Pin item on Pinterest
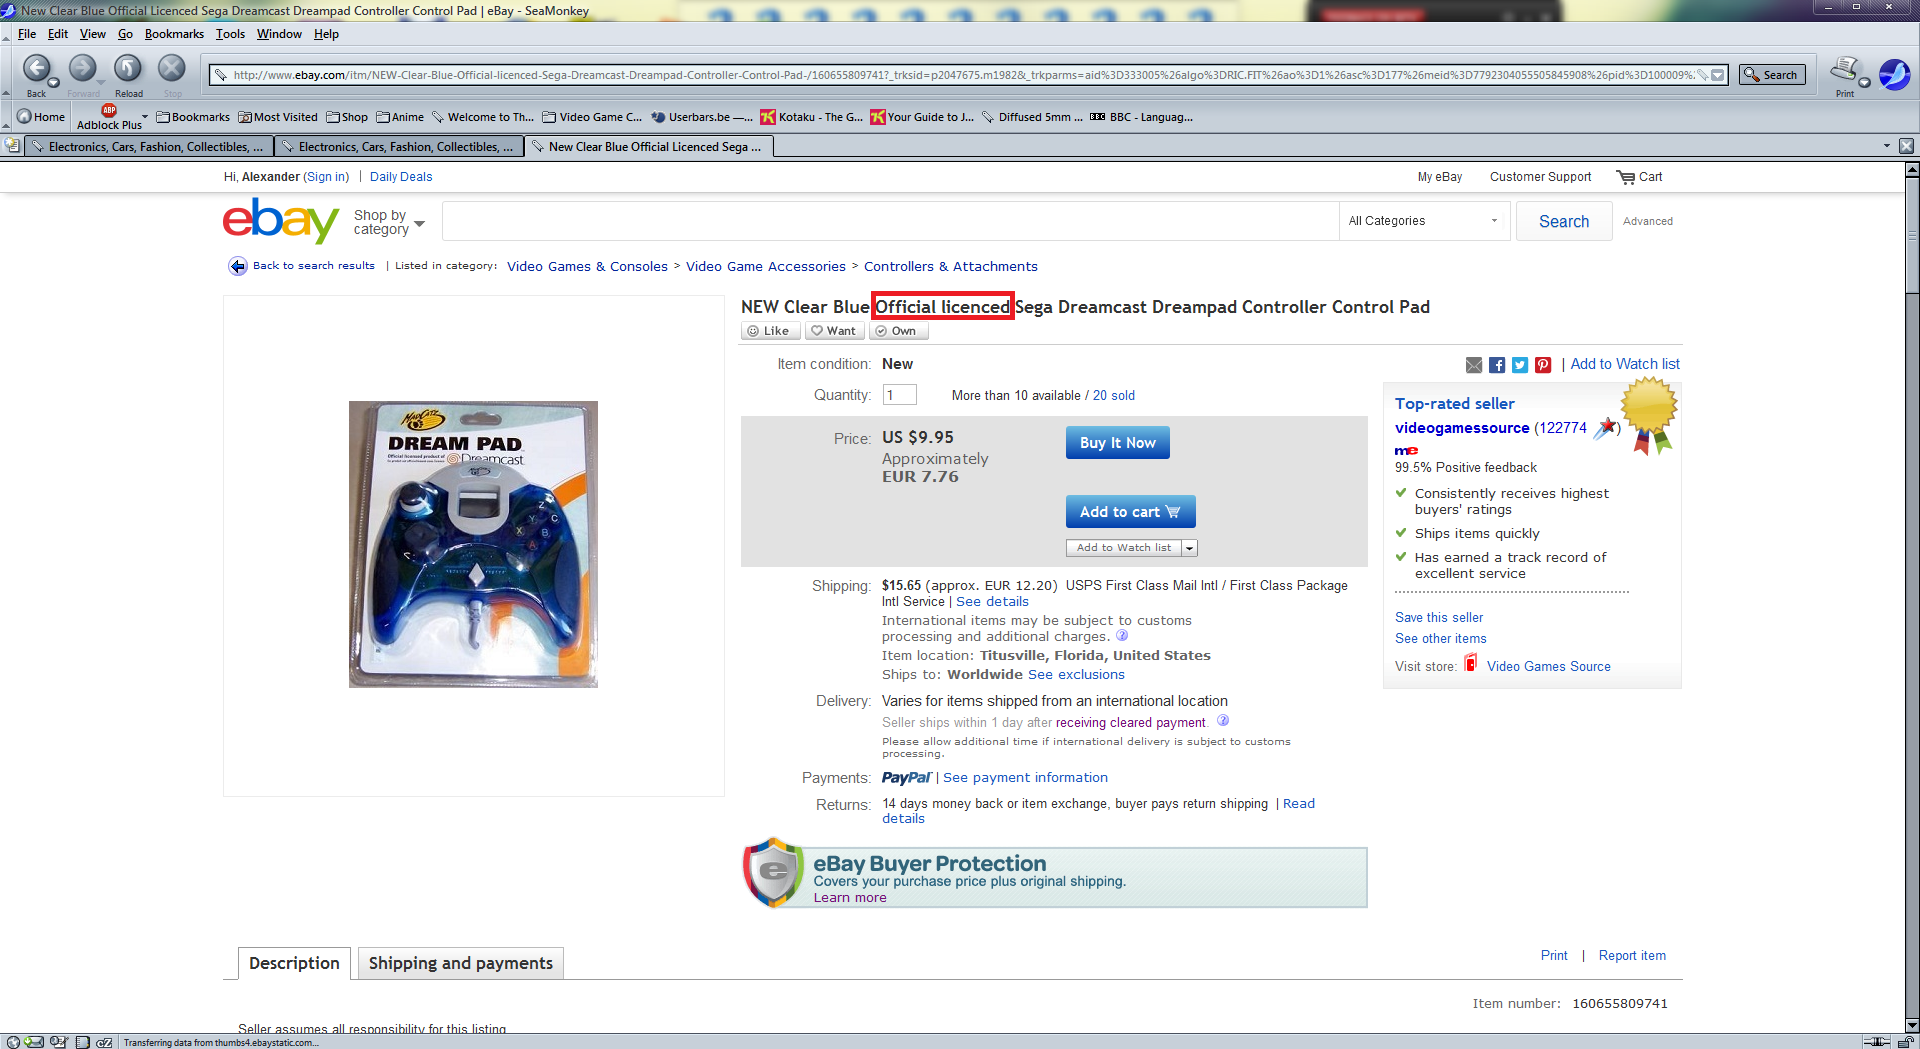1920x1049 pixels. click(x=1543, y=365)
